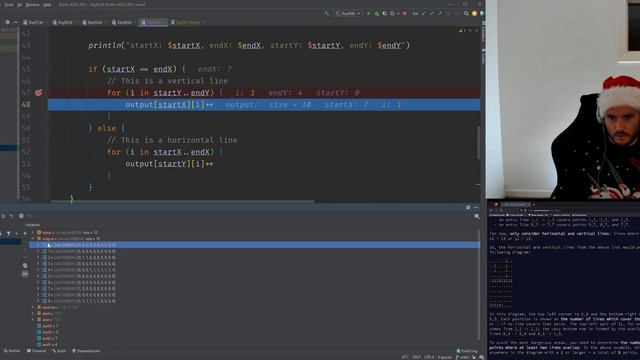The image size is (640, 360).
Task: Click the red Stop icon in toolbar
Action: [404, 13]
